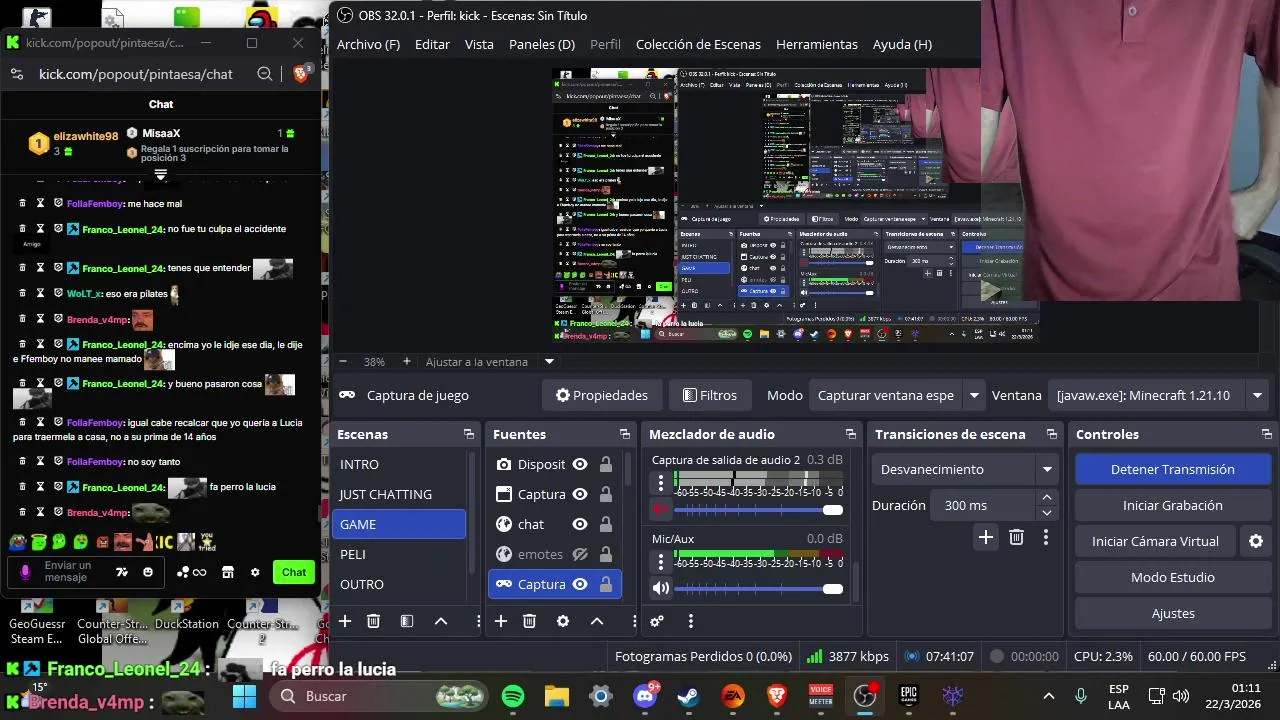Zoom in the OBS preview
The width and height of the screenshot is (1280, 720).
pyautogui.click(x=406, y=361)
